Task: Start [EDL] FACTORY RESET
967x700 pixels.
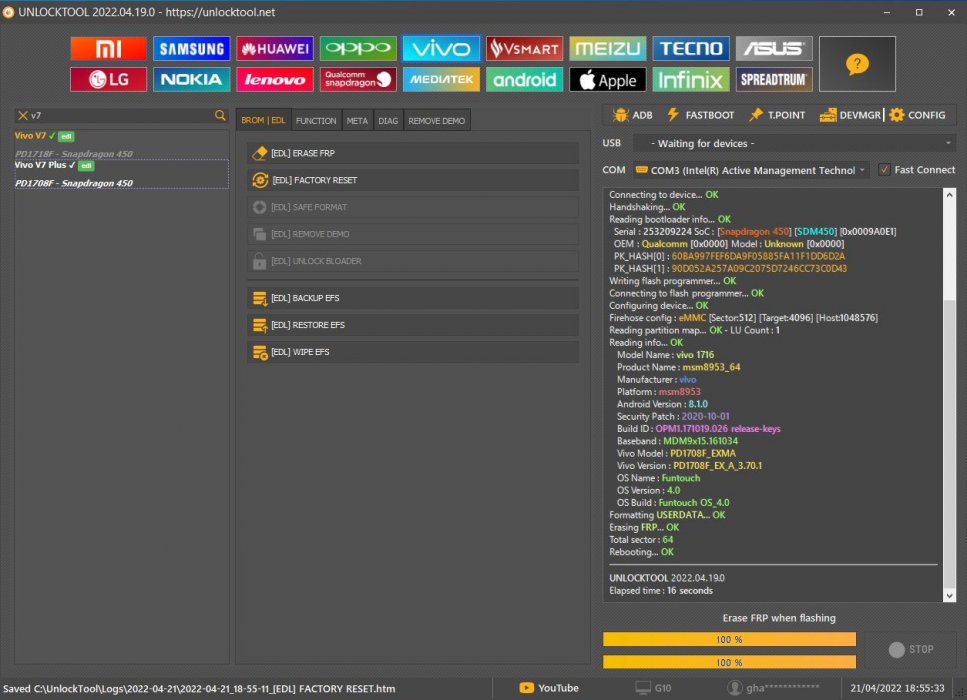Action: tap(413, 180)
